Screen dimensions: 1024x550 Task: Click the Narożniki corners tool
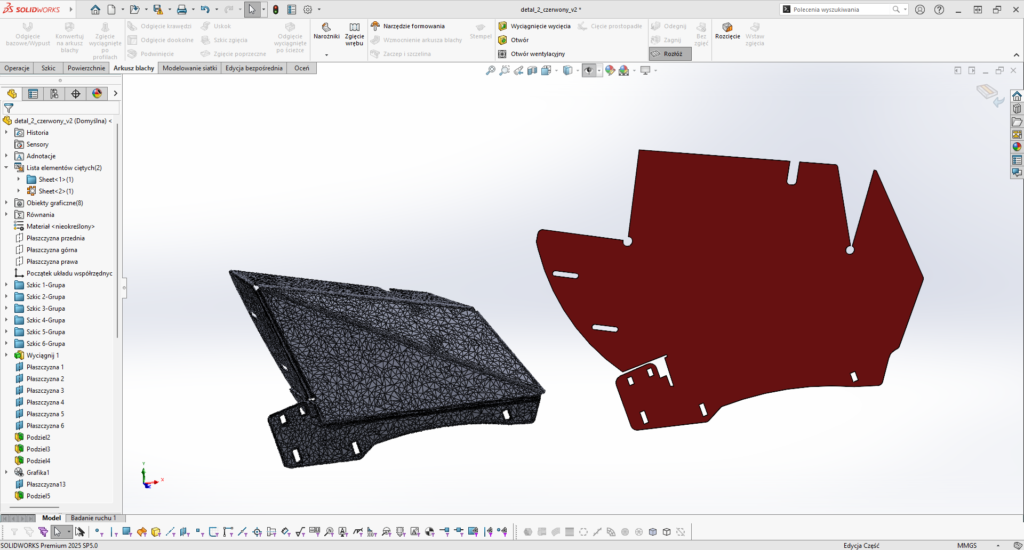[x=326, y=32]
